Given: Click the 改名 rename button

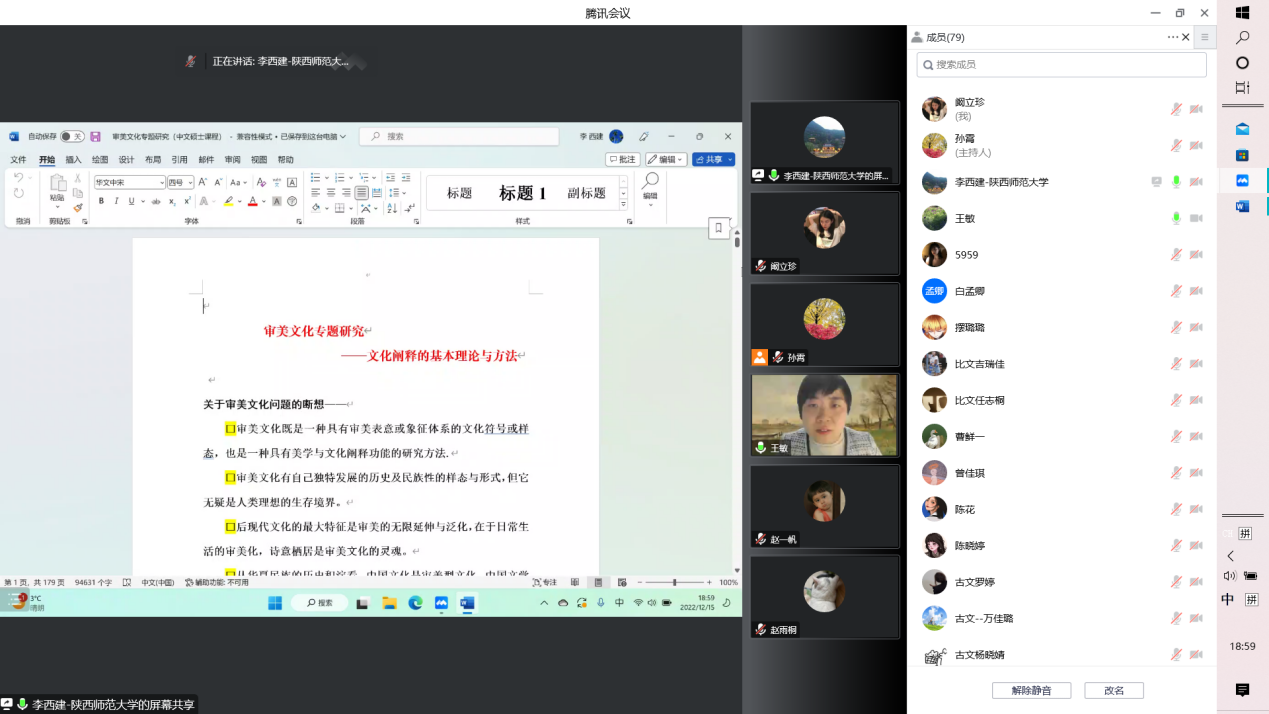Looking at the screenshot, I should 1113,690.
